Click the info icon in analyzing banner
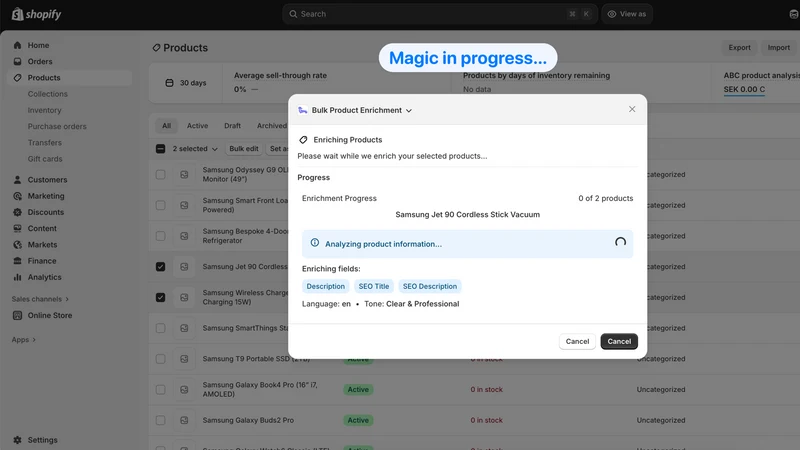Viewport: 800px width, 450px height. 315,243
